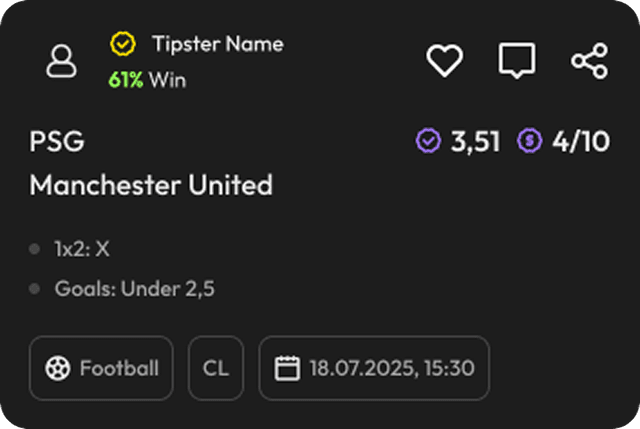Like this tip with the heart icon
This screenshot has height=429, width=640.
(x=445, y=62)
